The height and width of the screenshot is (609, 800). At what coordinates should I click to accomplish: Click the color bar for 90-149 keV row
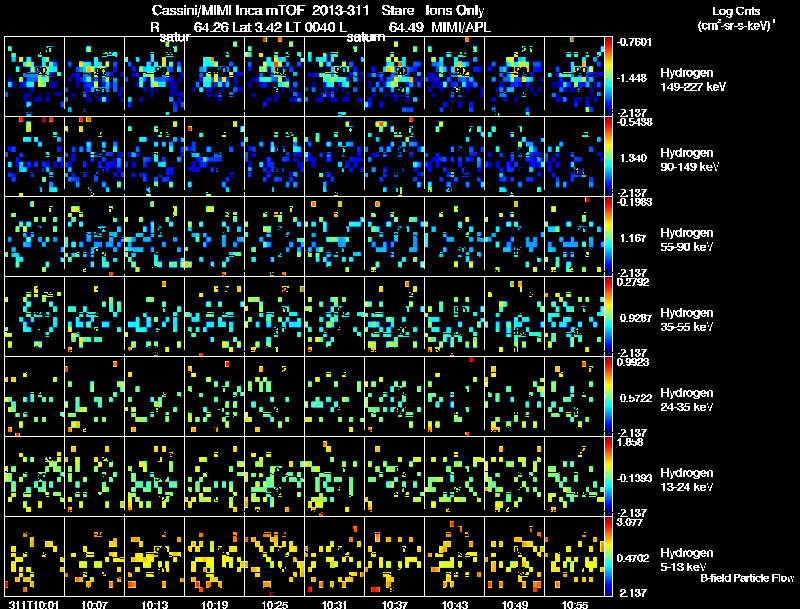point(608,156)
